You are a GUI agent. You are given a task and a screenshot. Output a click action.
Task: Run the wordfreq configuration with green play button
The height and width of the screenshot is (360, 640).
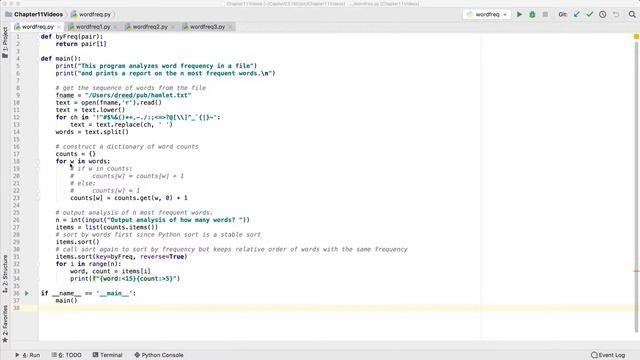click(x=519, y=14)
